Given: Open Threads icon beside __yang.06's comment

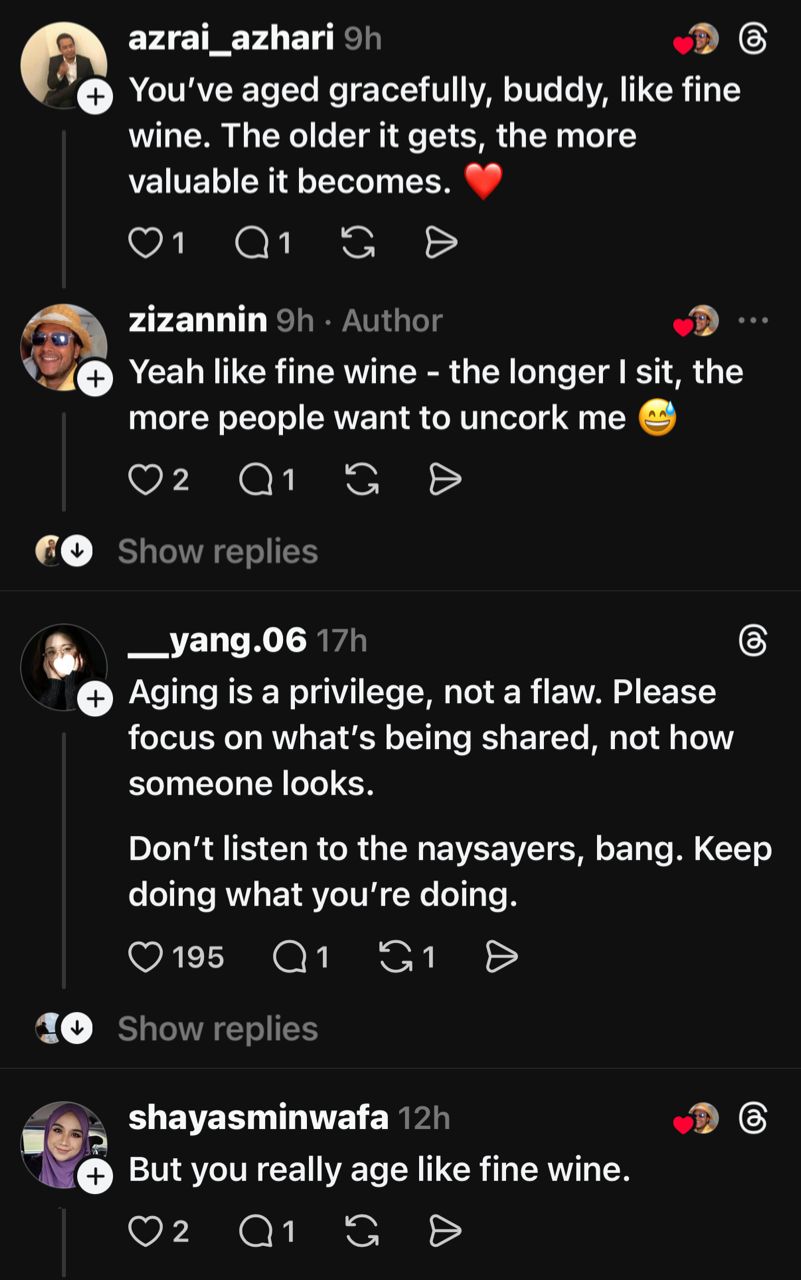Looking at the screenshot, I should [752, 641].
